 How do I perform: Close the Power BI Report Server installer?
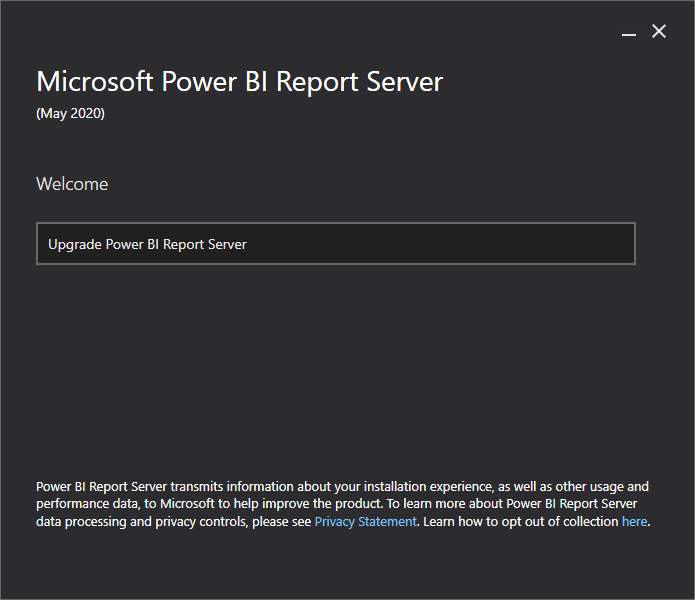(659, 31)
